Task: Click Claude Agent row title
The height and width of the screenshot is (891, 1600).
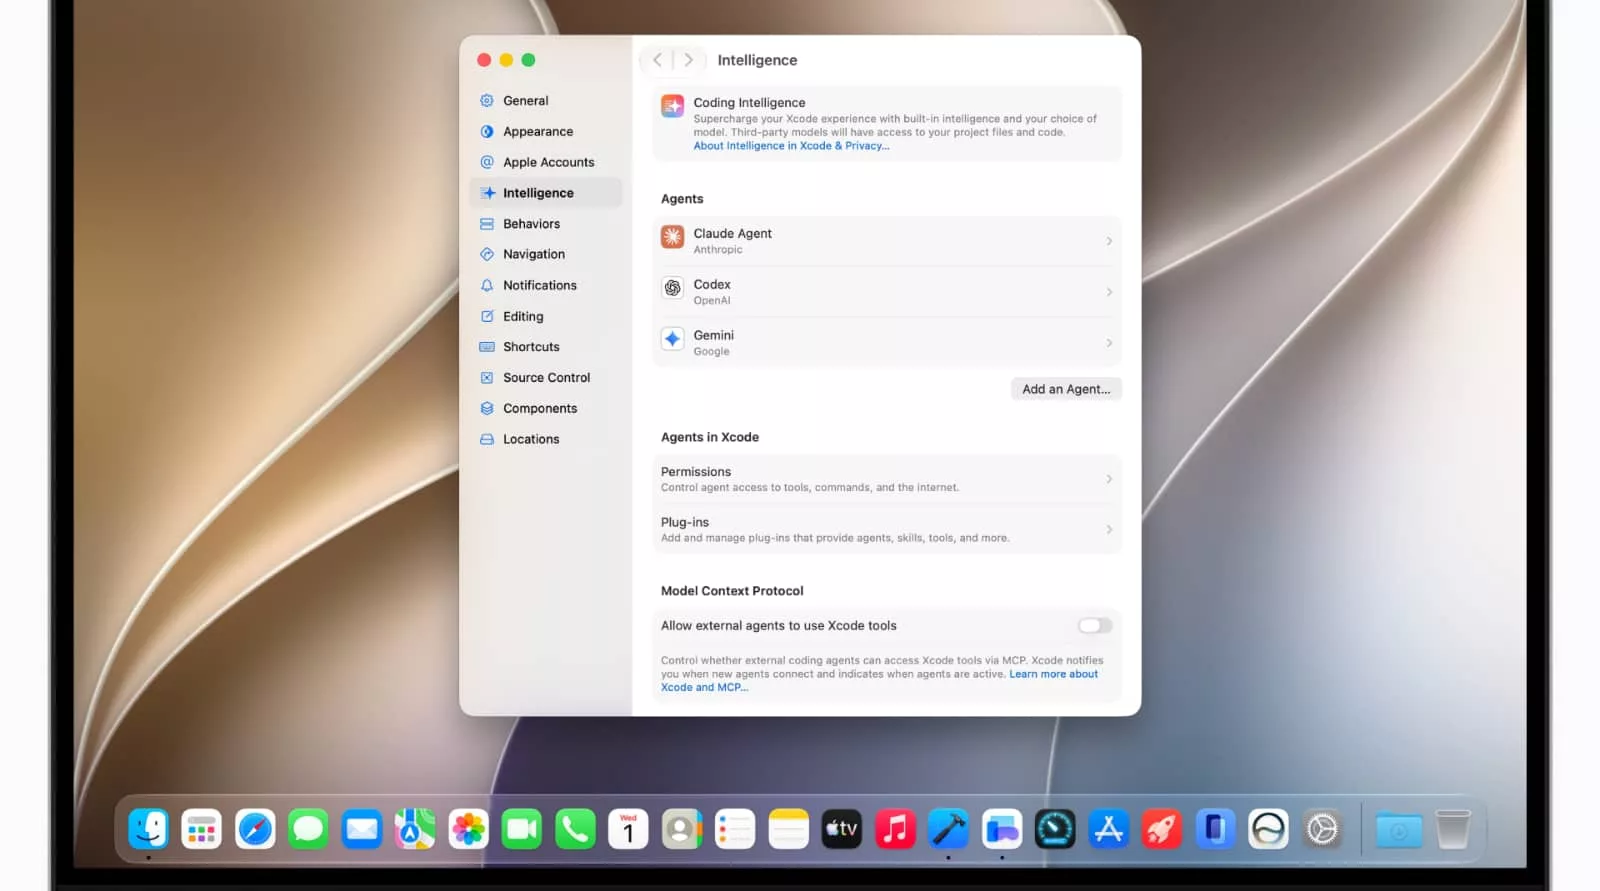Action: point(732,233)
